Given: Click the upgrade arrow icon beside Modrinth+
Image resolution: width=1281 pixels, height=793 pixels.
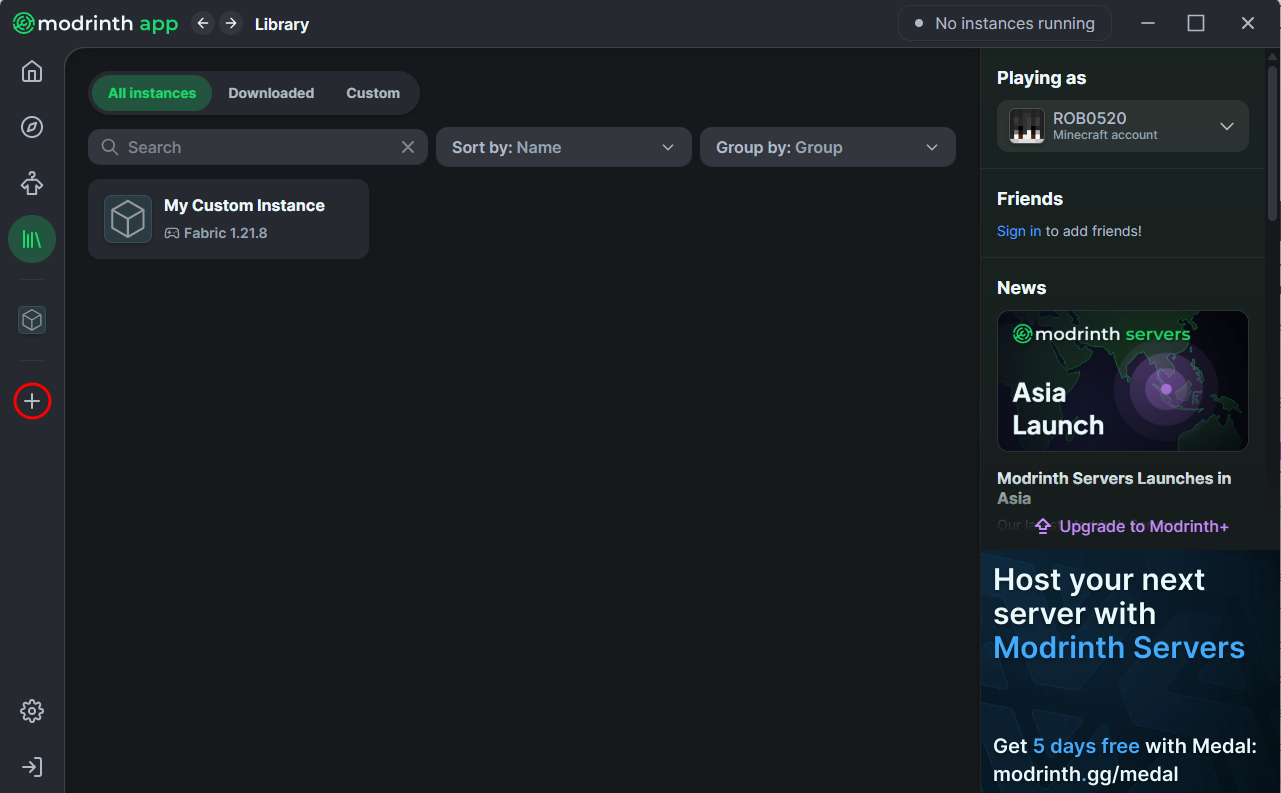Looking at the screenshot, I should pyautogui.click(x=1043, y=526).
